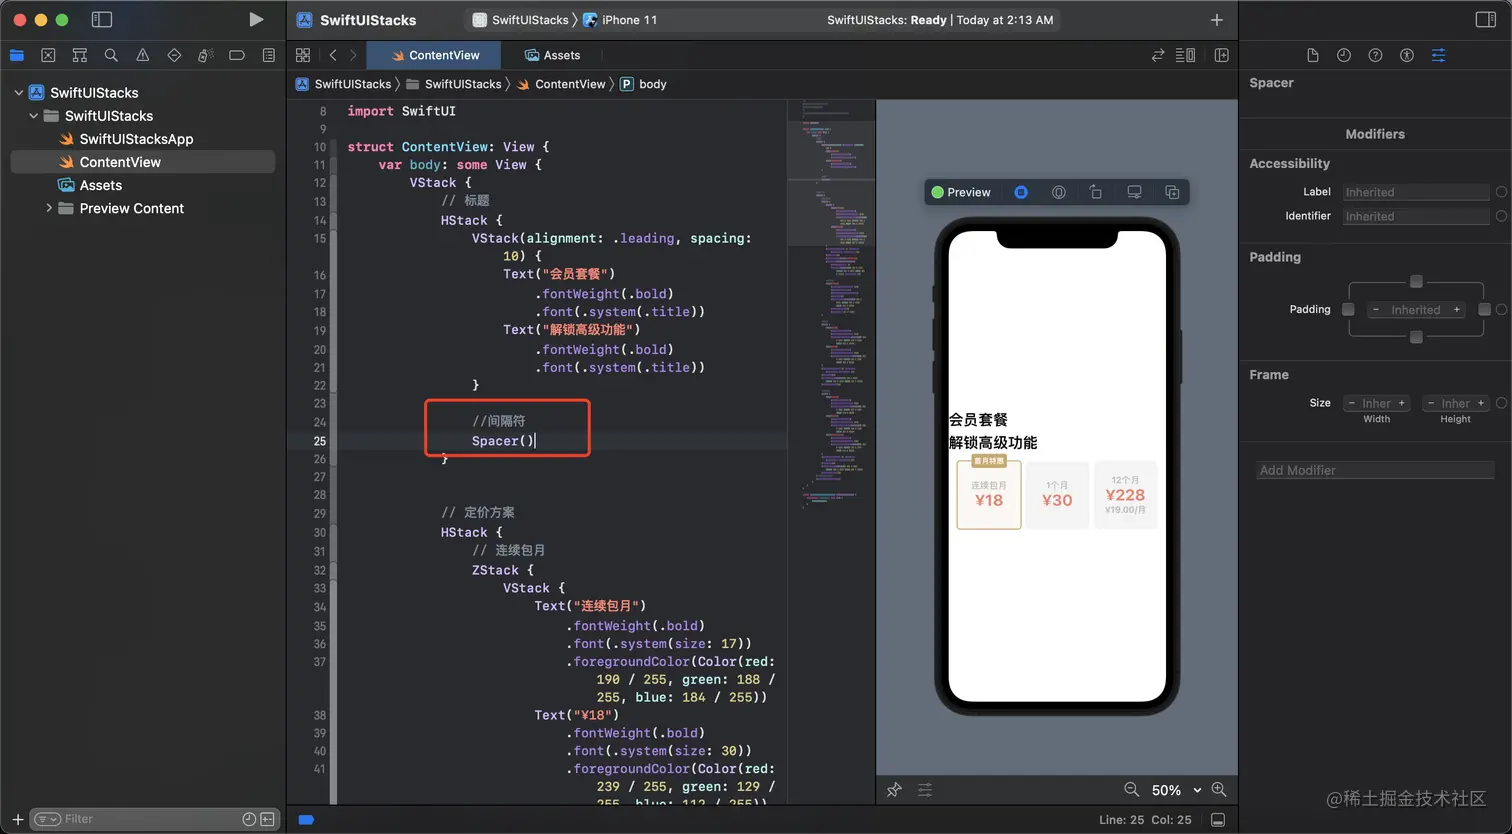Toggle source-controlled files filter
1512x834 pixels.
click(x=267, y=819)
